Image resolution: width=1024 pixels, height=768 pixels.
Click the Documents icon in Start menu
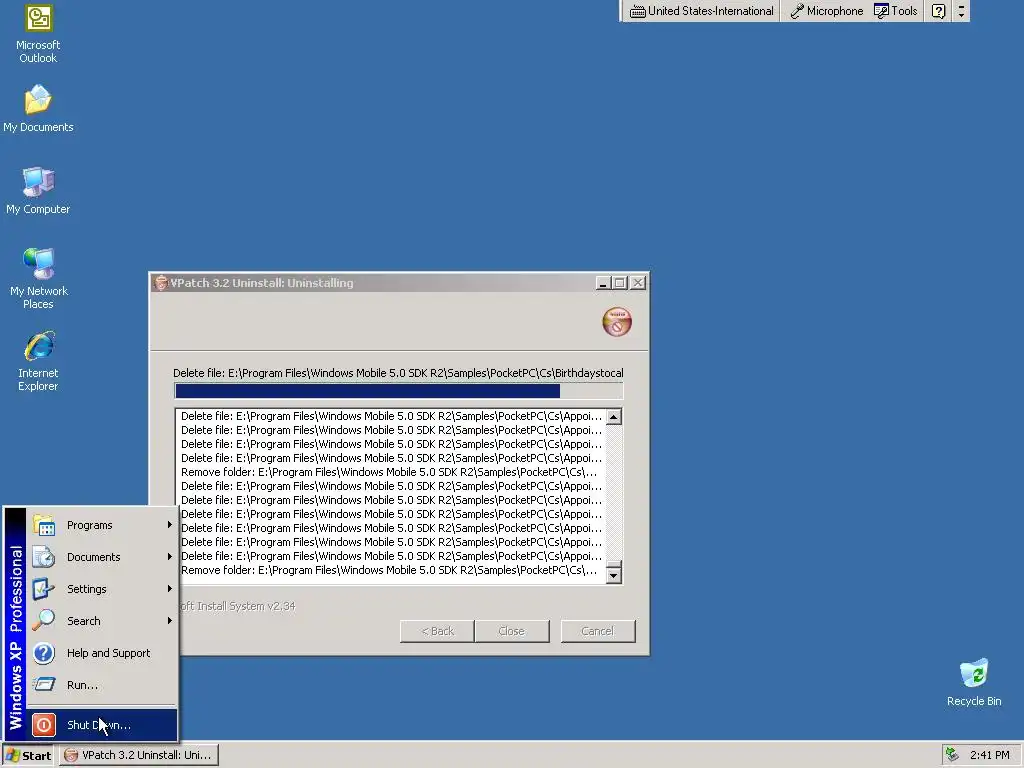pyautogui.click(x=44, y=557)
